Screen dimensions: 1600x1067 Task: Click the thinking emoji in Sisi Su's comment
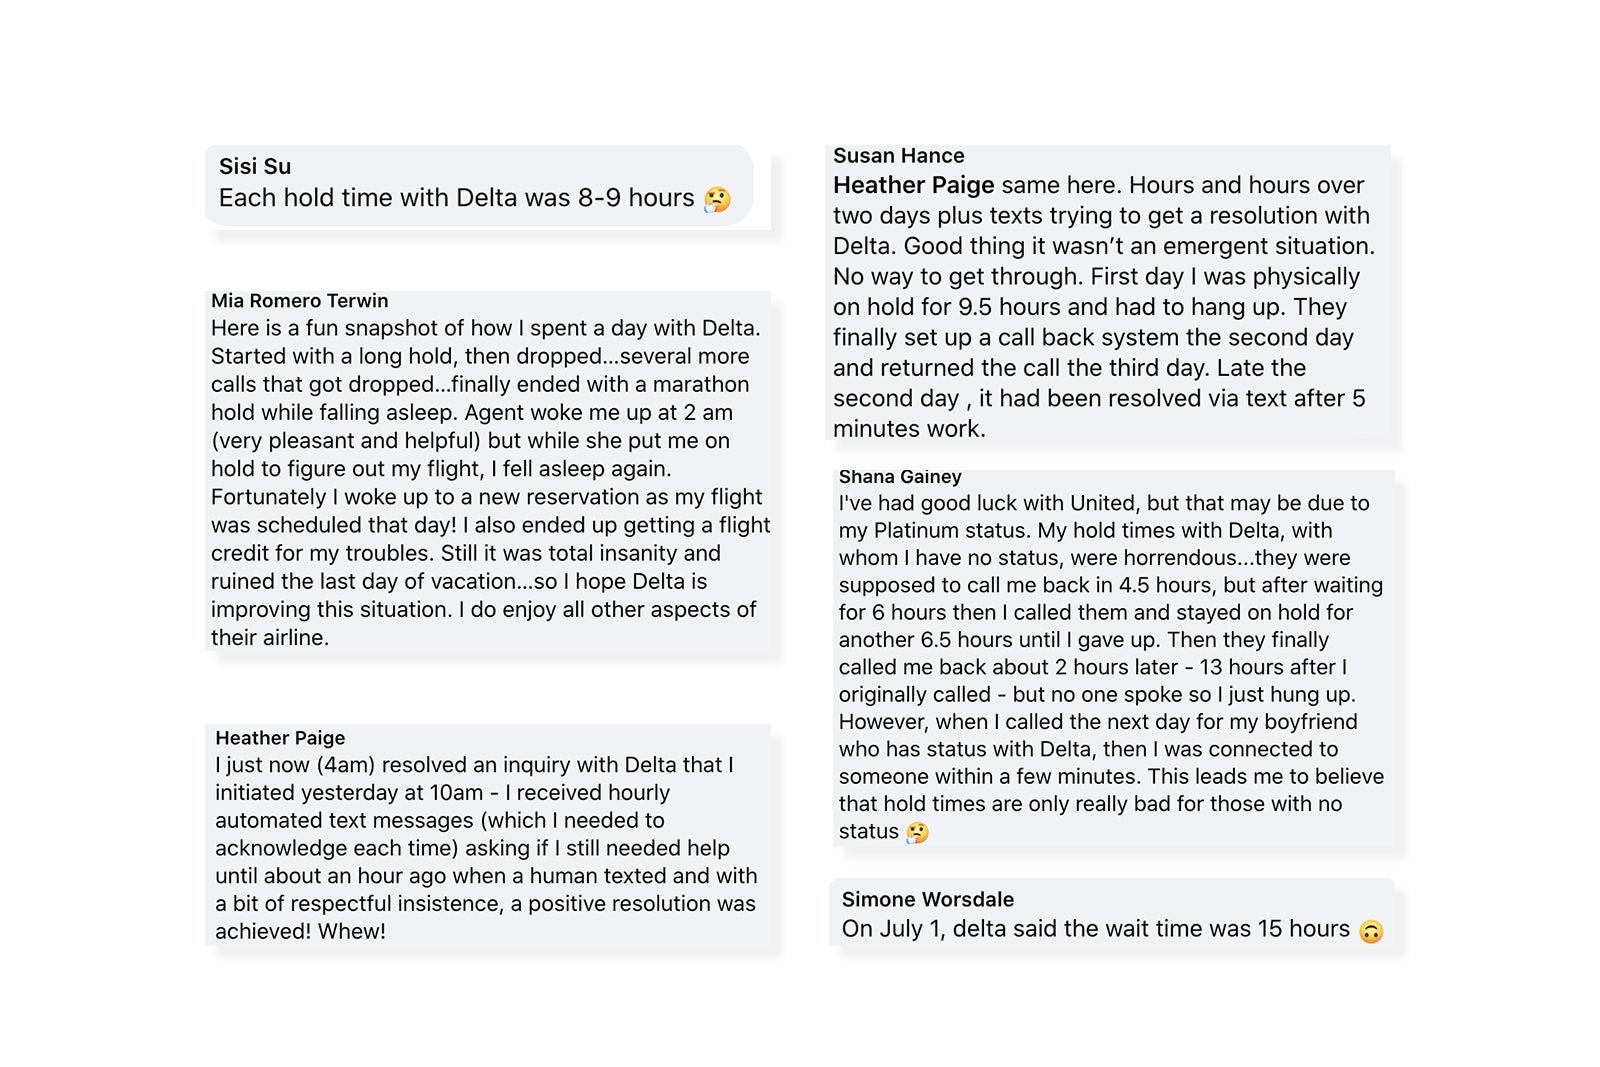pyautogui.click(x=717, y=199)
